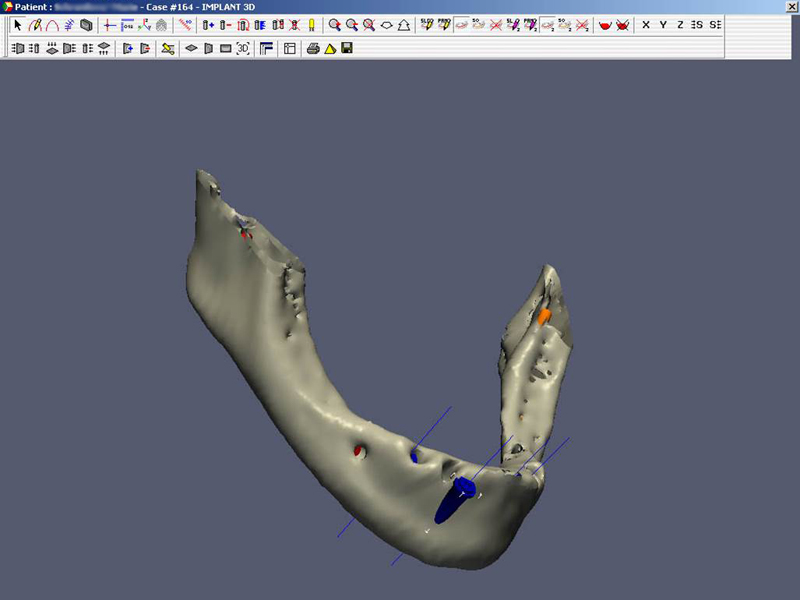Click the Z axis view button
Screen dimensions: 800x600
(x=680, y=24)
